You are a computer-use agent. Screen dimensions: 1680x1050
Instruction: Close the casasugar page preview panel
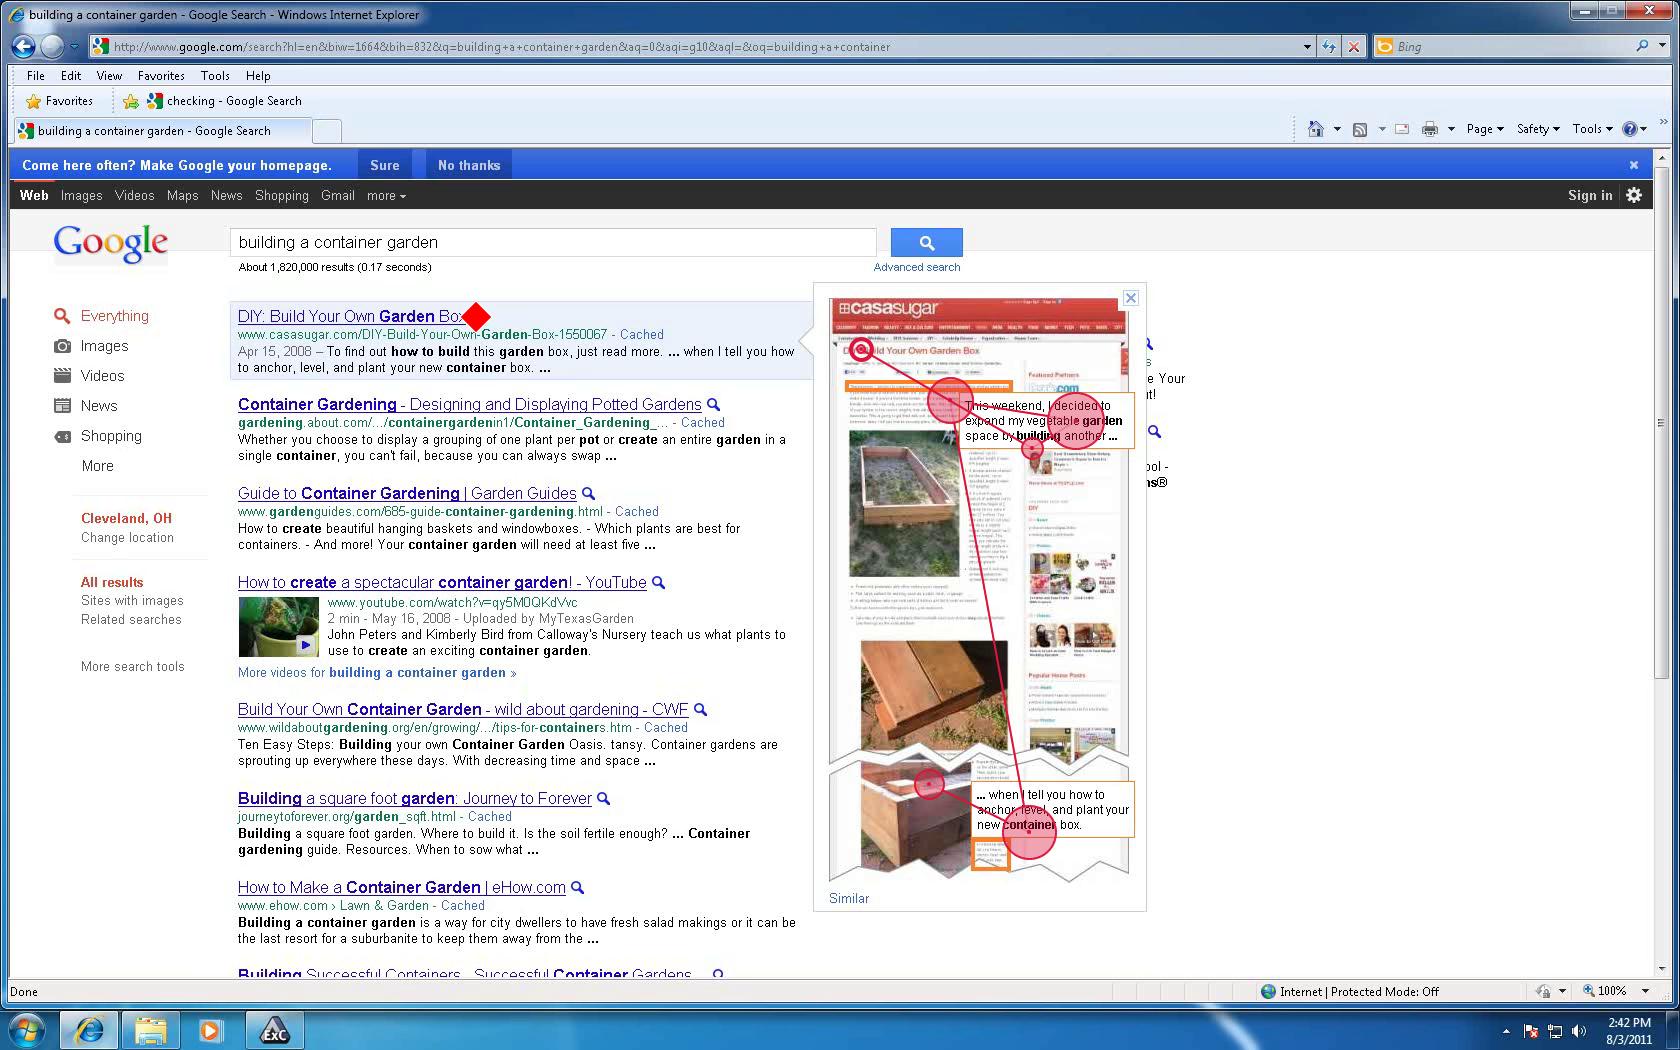(x=1131, y=298)
